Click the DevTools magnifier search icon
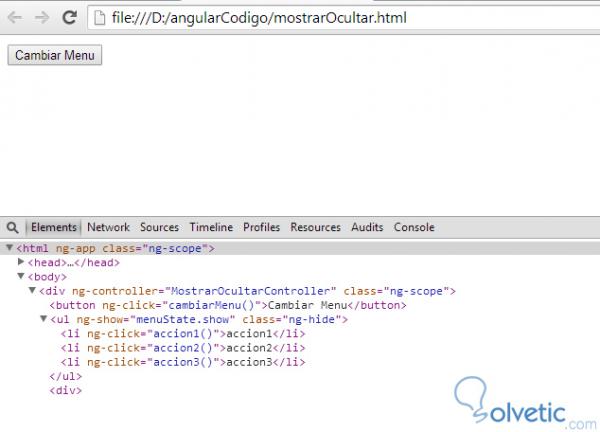Viewport: 600px width, 432px height. [x=13, y=228]
